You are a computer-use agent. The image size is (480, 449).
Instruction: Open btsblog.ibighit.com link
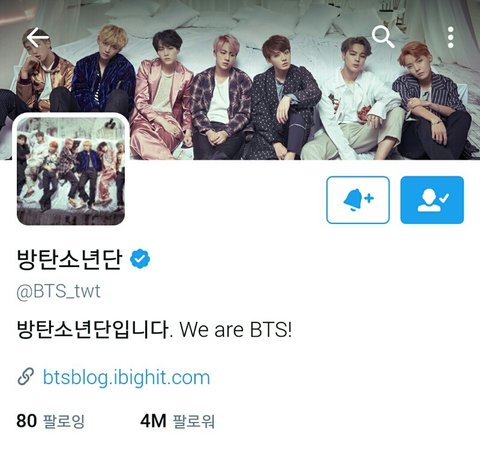tap(127, 378)
